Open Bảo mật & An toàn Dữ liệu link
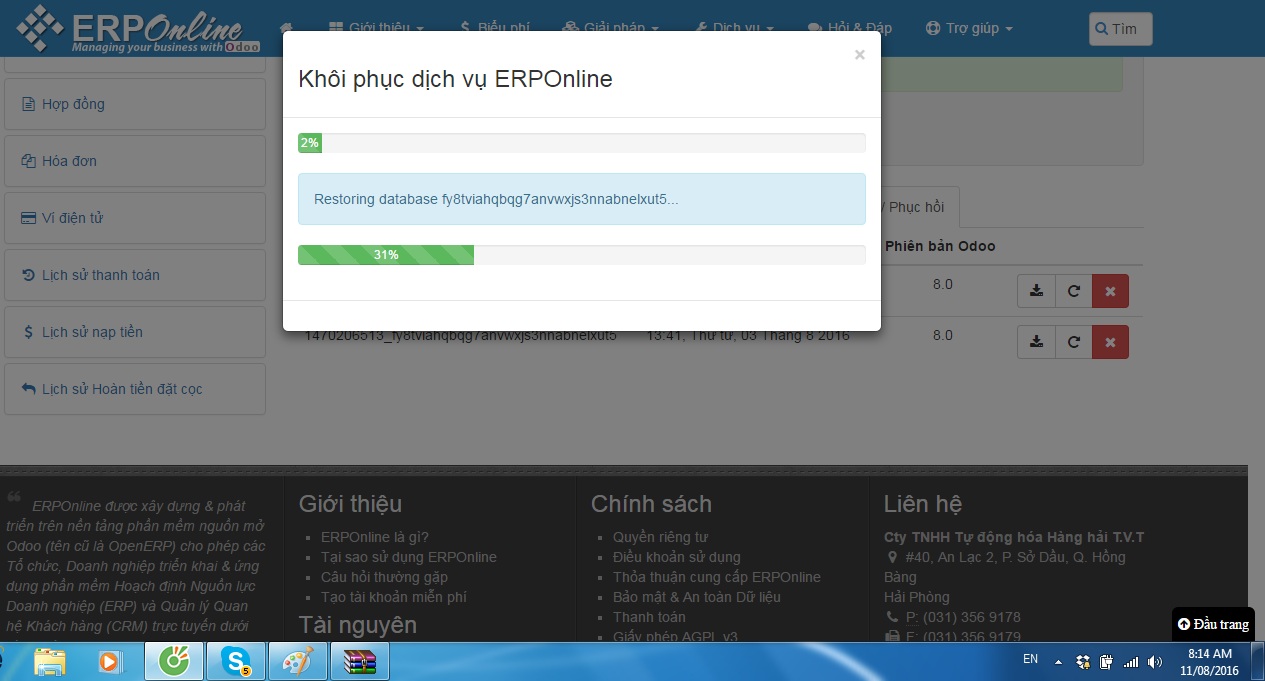 (x=697, y=597)
